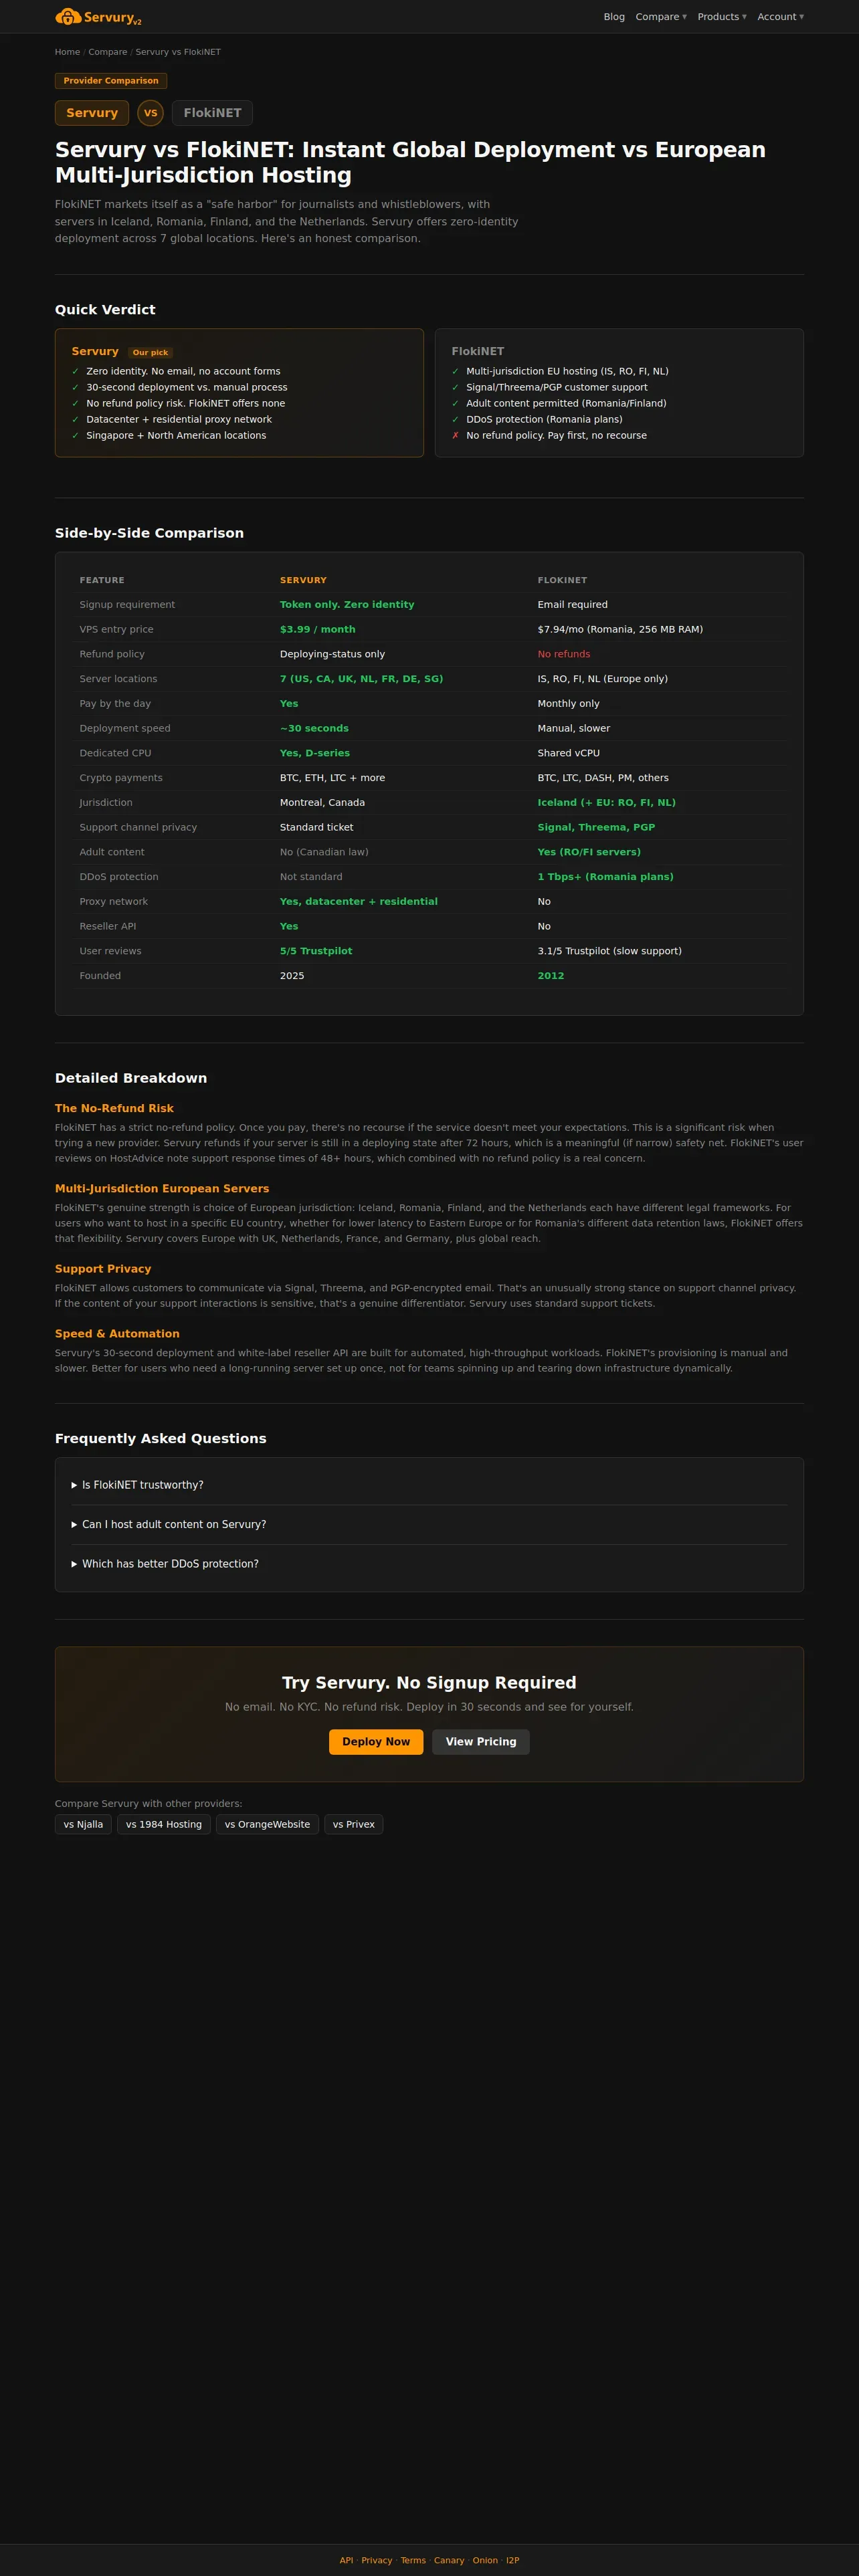Click the VS circle badge
Image resolution: width=859 pixels, height=2576 pixels.
point(150,113)
